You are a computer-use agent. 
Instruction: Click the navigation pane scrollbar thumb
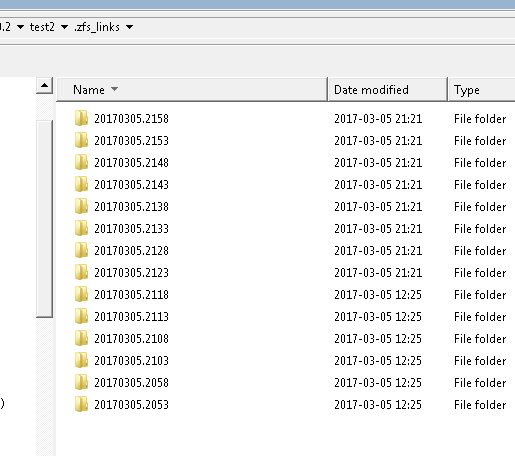[x=44, y=219]
